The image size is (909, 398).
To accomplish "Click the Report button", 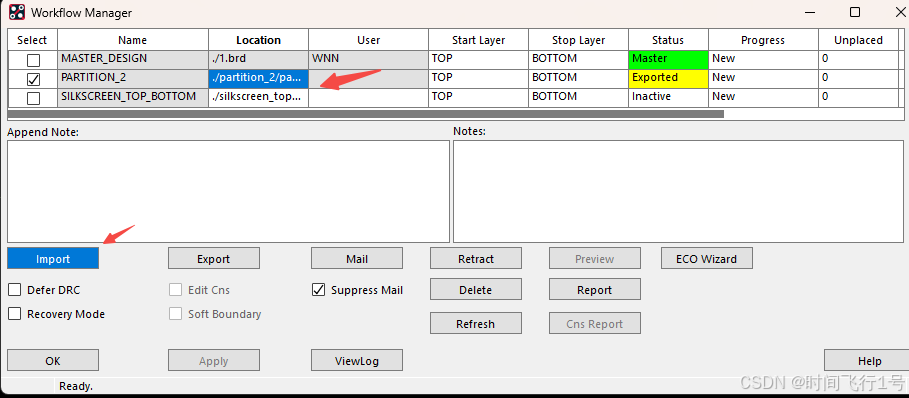I will [595, 290].
